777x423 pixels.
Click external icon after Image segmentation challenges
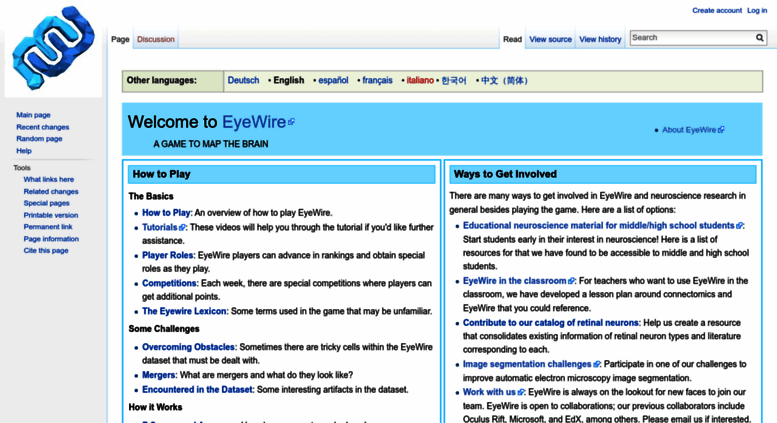596,365
